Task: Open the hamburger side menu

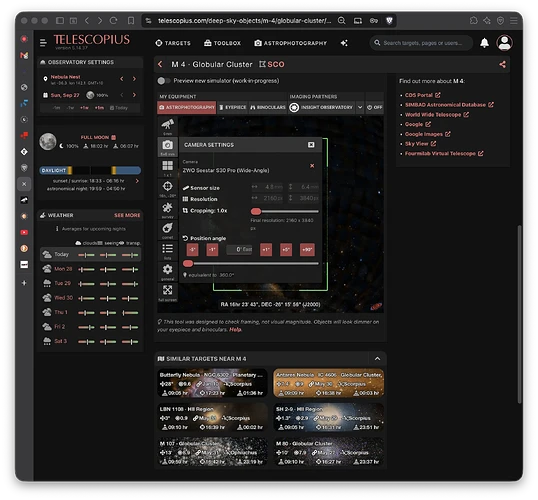Action: [x=43, y=43]
